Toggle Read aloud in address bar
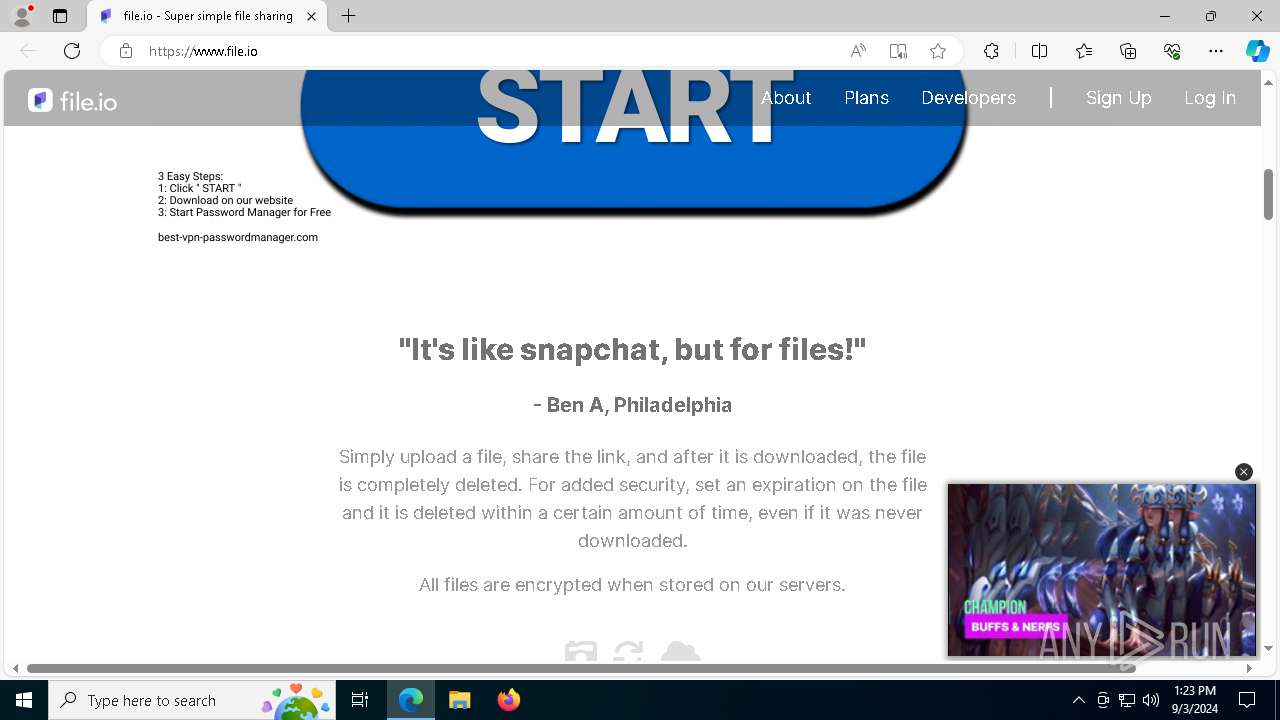1280x720 pixels. coord(858,51)
